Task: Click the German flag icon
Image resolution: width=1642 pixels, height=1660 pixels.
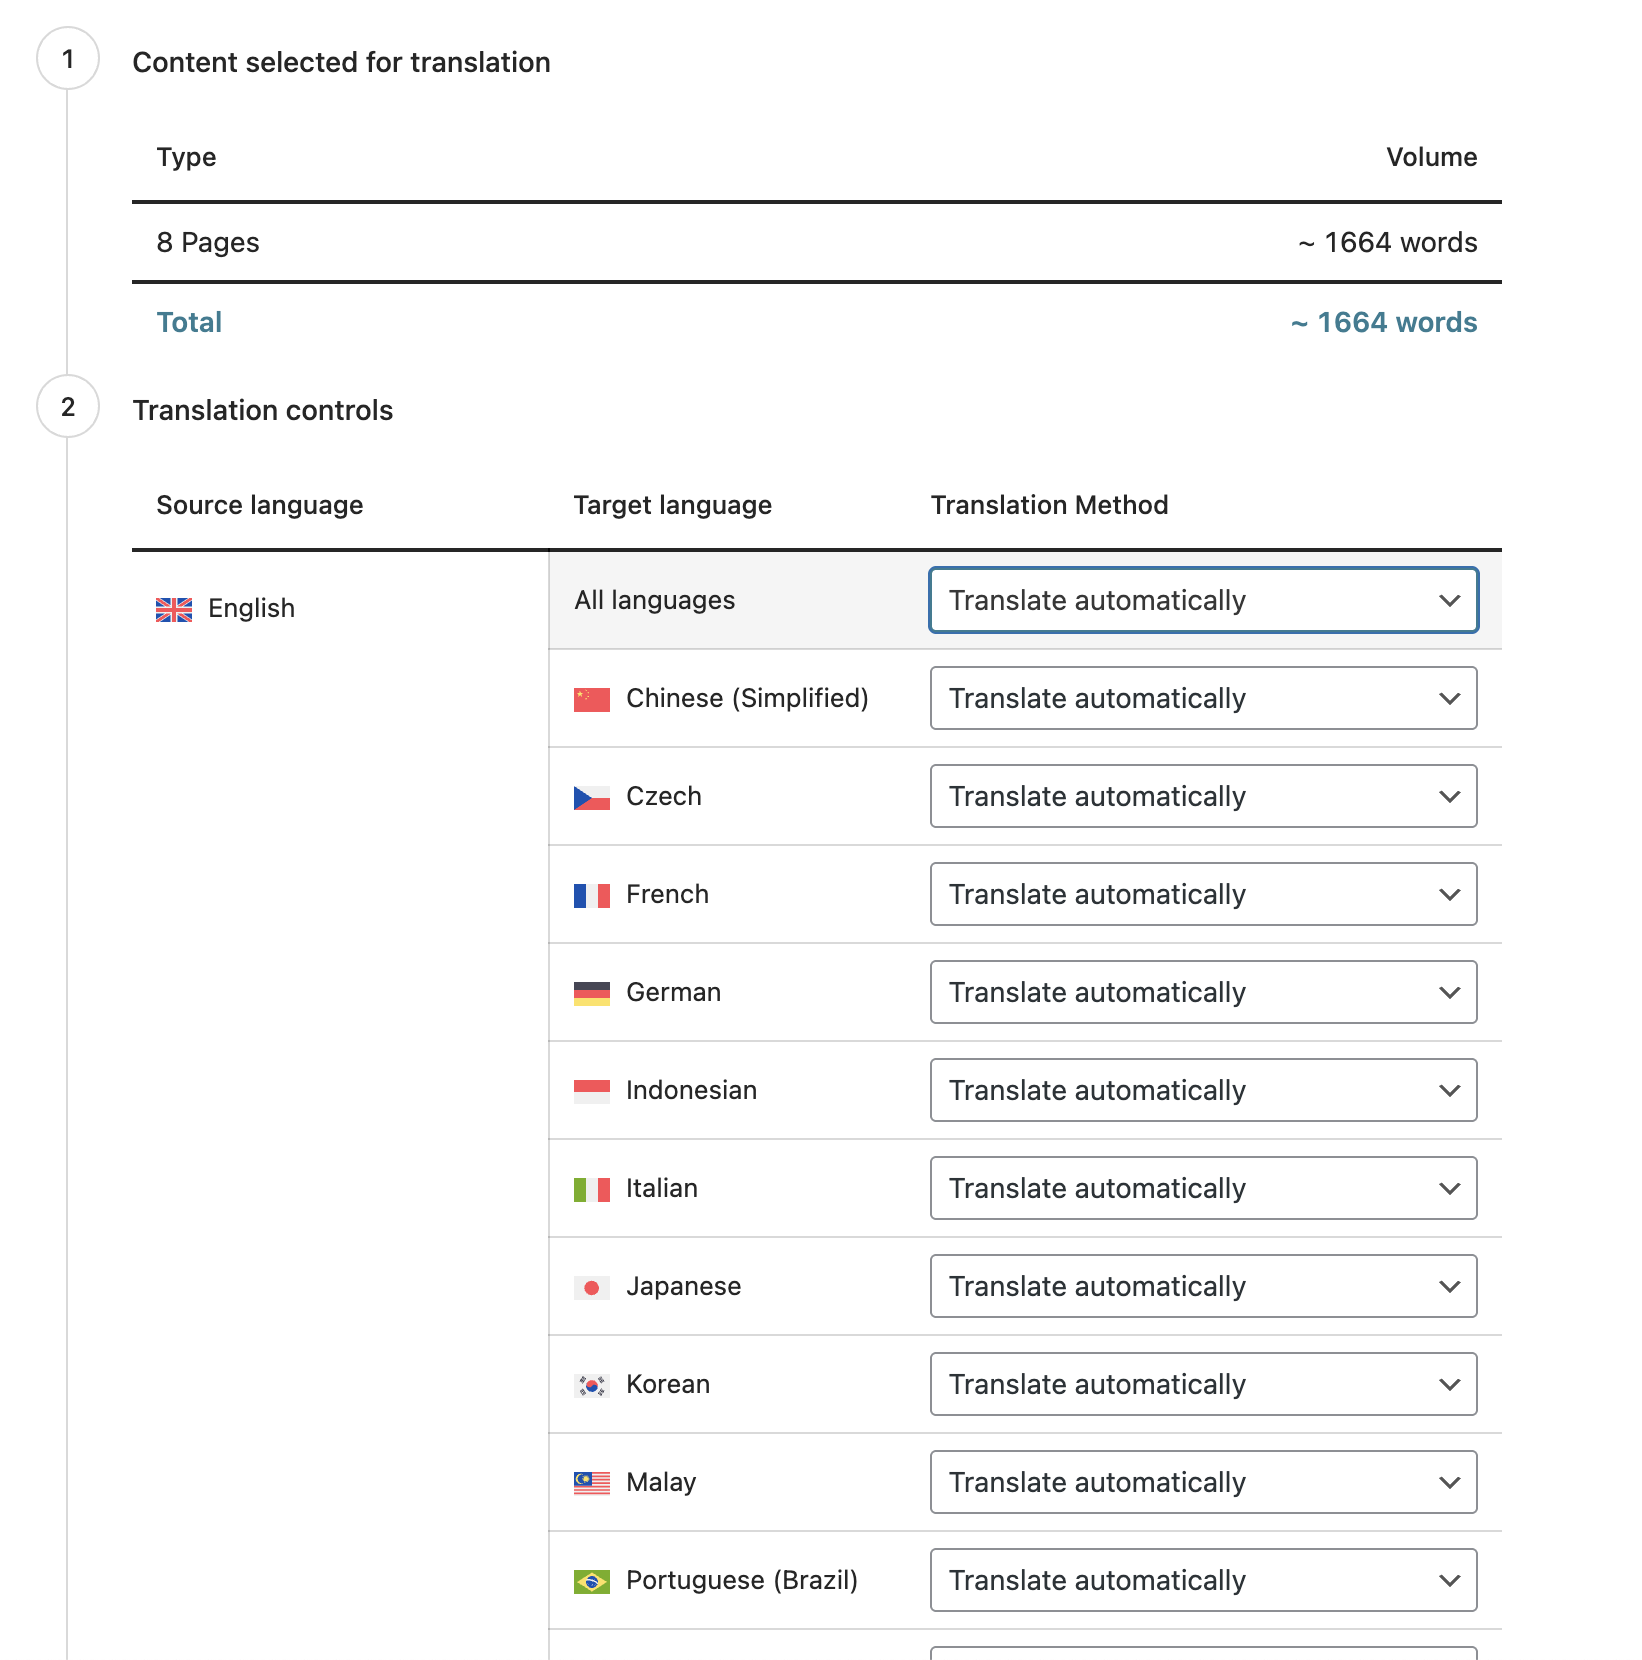Action: [x=592, y=993]
